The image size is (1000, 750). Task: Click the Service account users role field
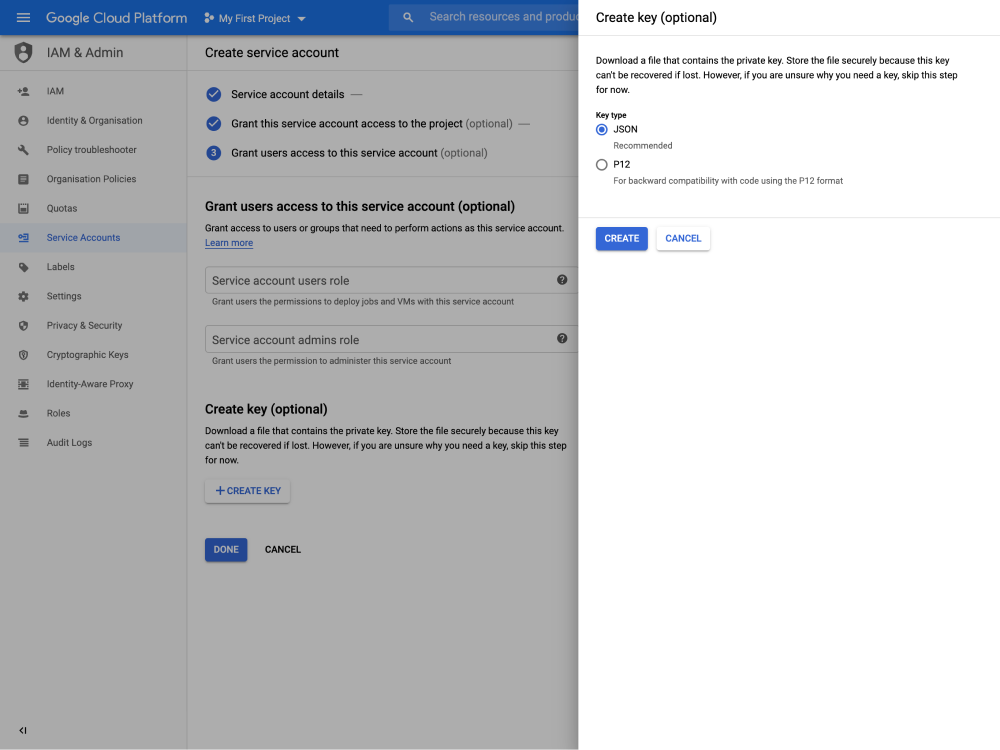tap(380, 281)
